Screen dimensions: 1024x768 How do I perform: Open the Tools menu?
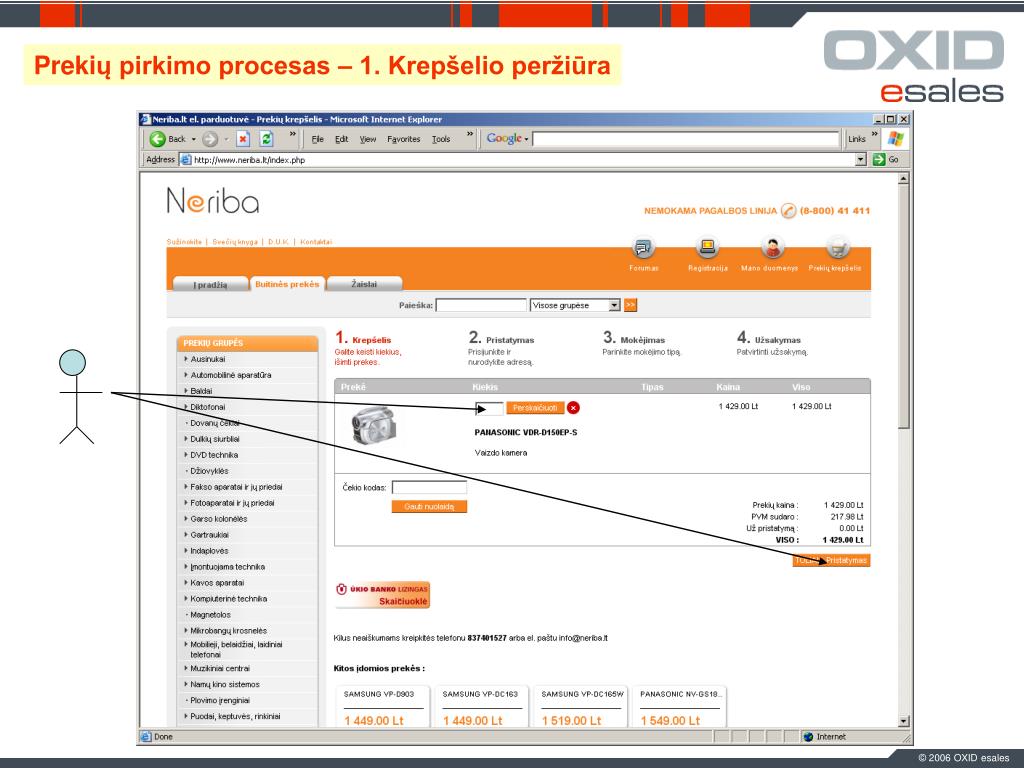(x=441, y=139)
